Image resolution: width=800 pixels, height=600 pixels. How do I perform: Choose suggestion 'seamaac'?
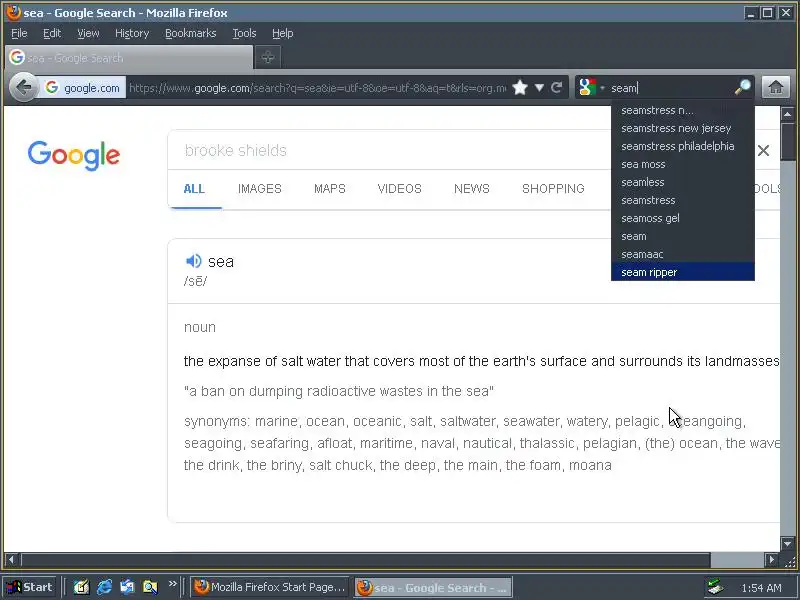pyautogui.click(x=683, y=254)
